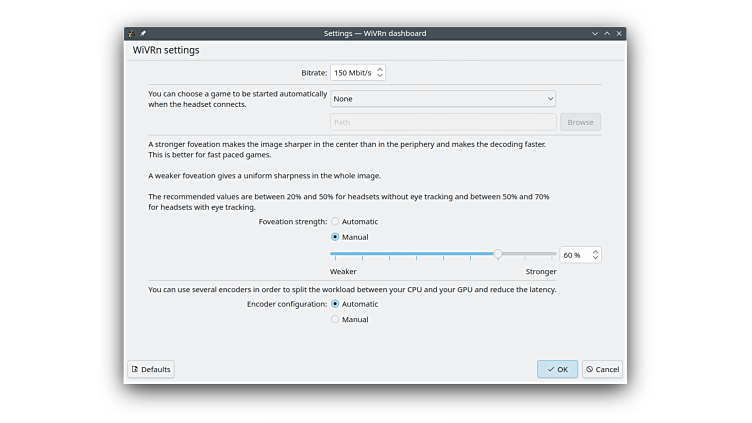Image resolution: width=752 pixels, height=423 pixels.
Task: Click the foveation strength slider handle
Action: (x=498, y=254)
